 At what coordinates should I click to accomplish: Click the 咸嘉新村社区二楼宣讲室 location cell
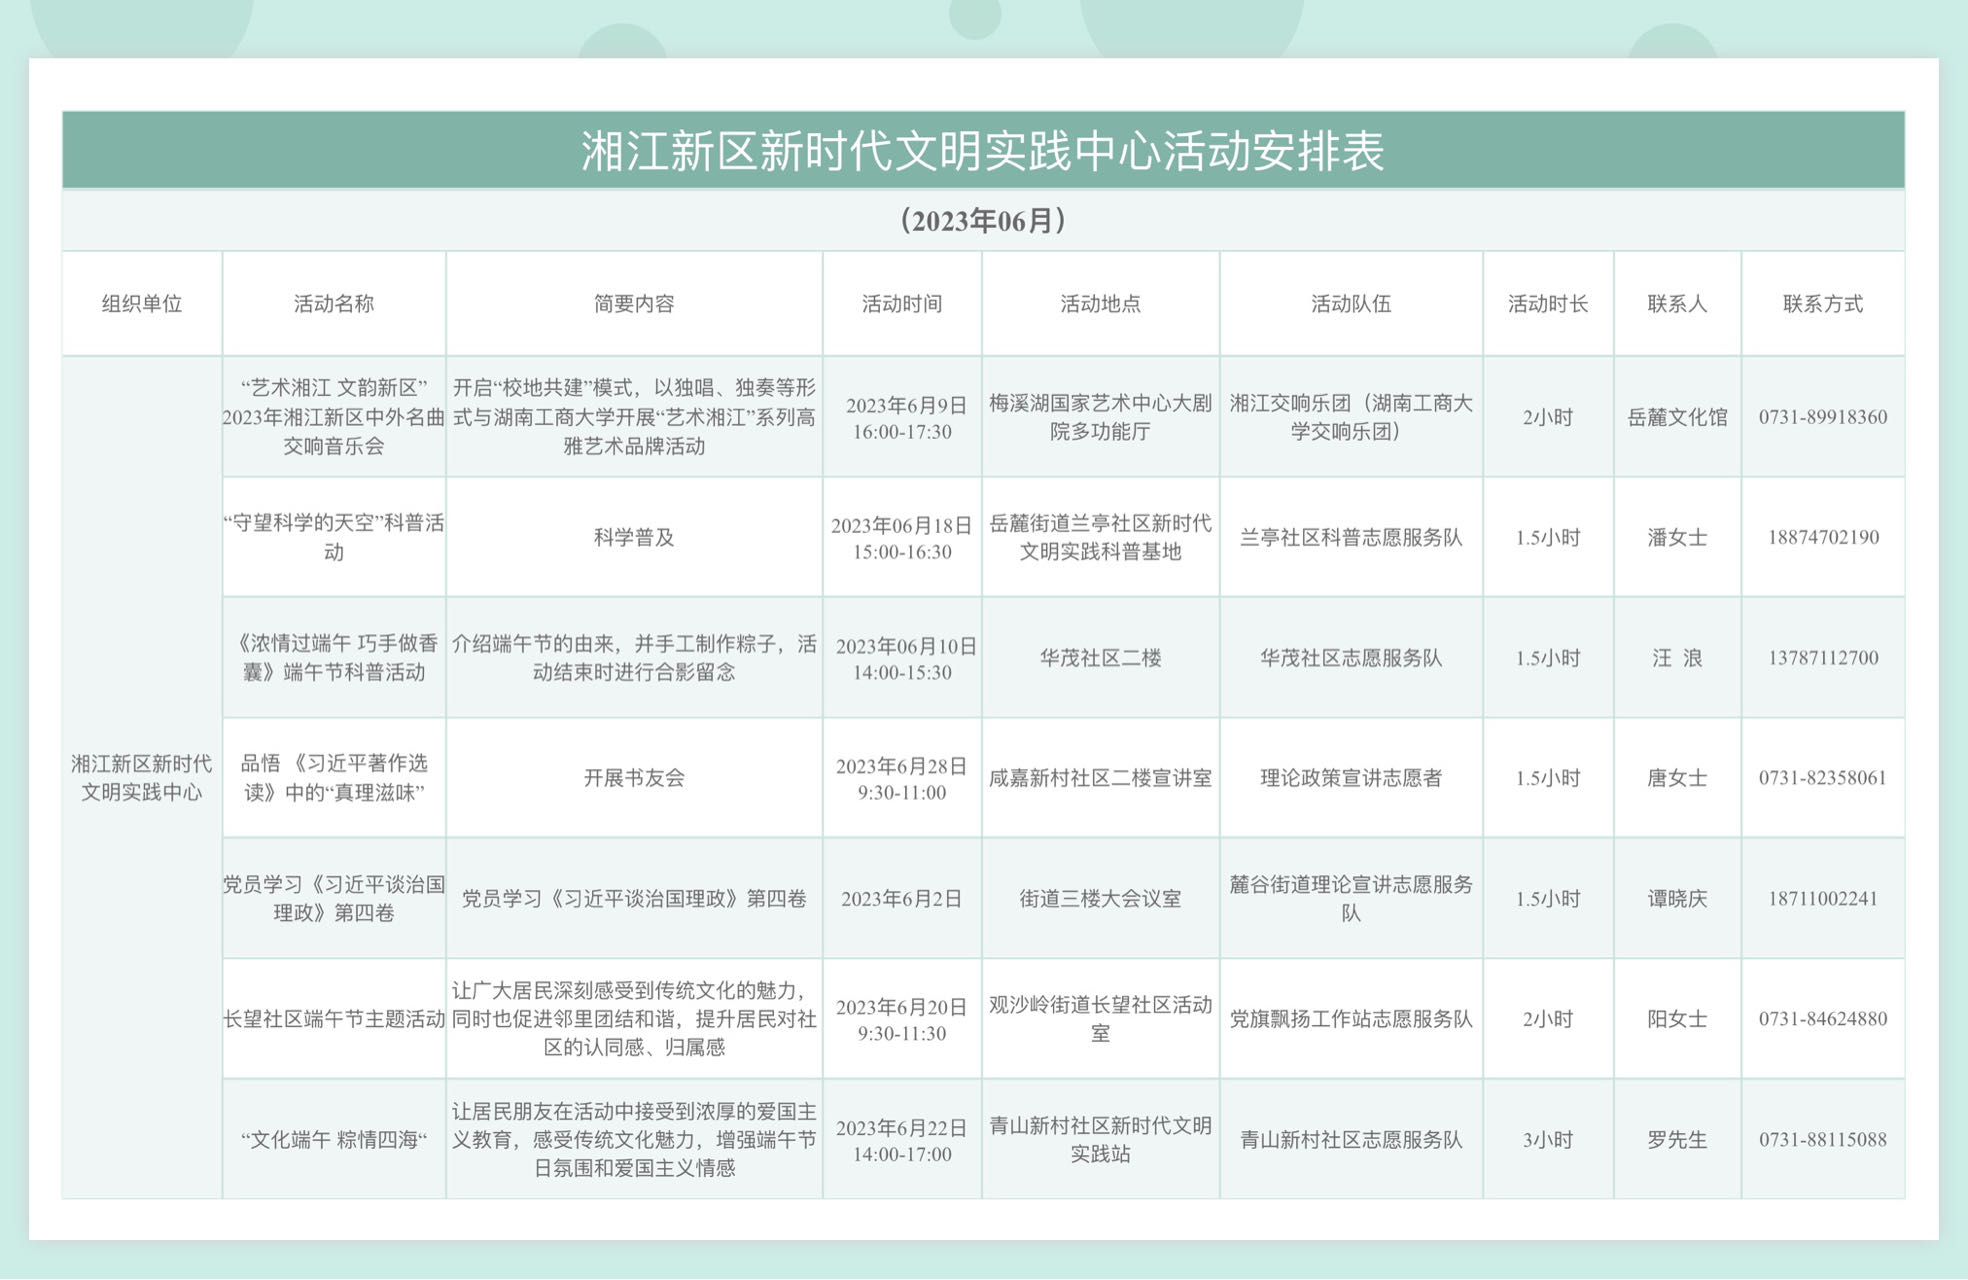tap(1101, 778)
